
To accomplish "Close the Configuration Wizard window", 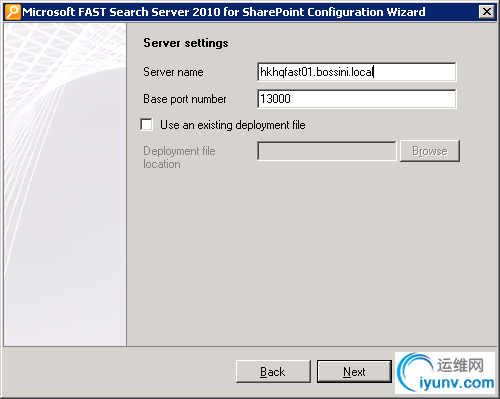I will 487,12.
